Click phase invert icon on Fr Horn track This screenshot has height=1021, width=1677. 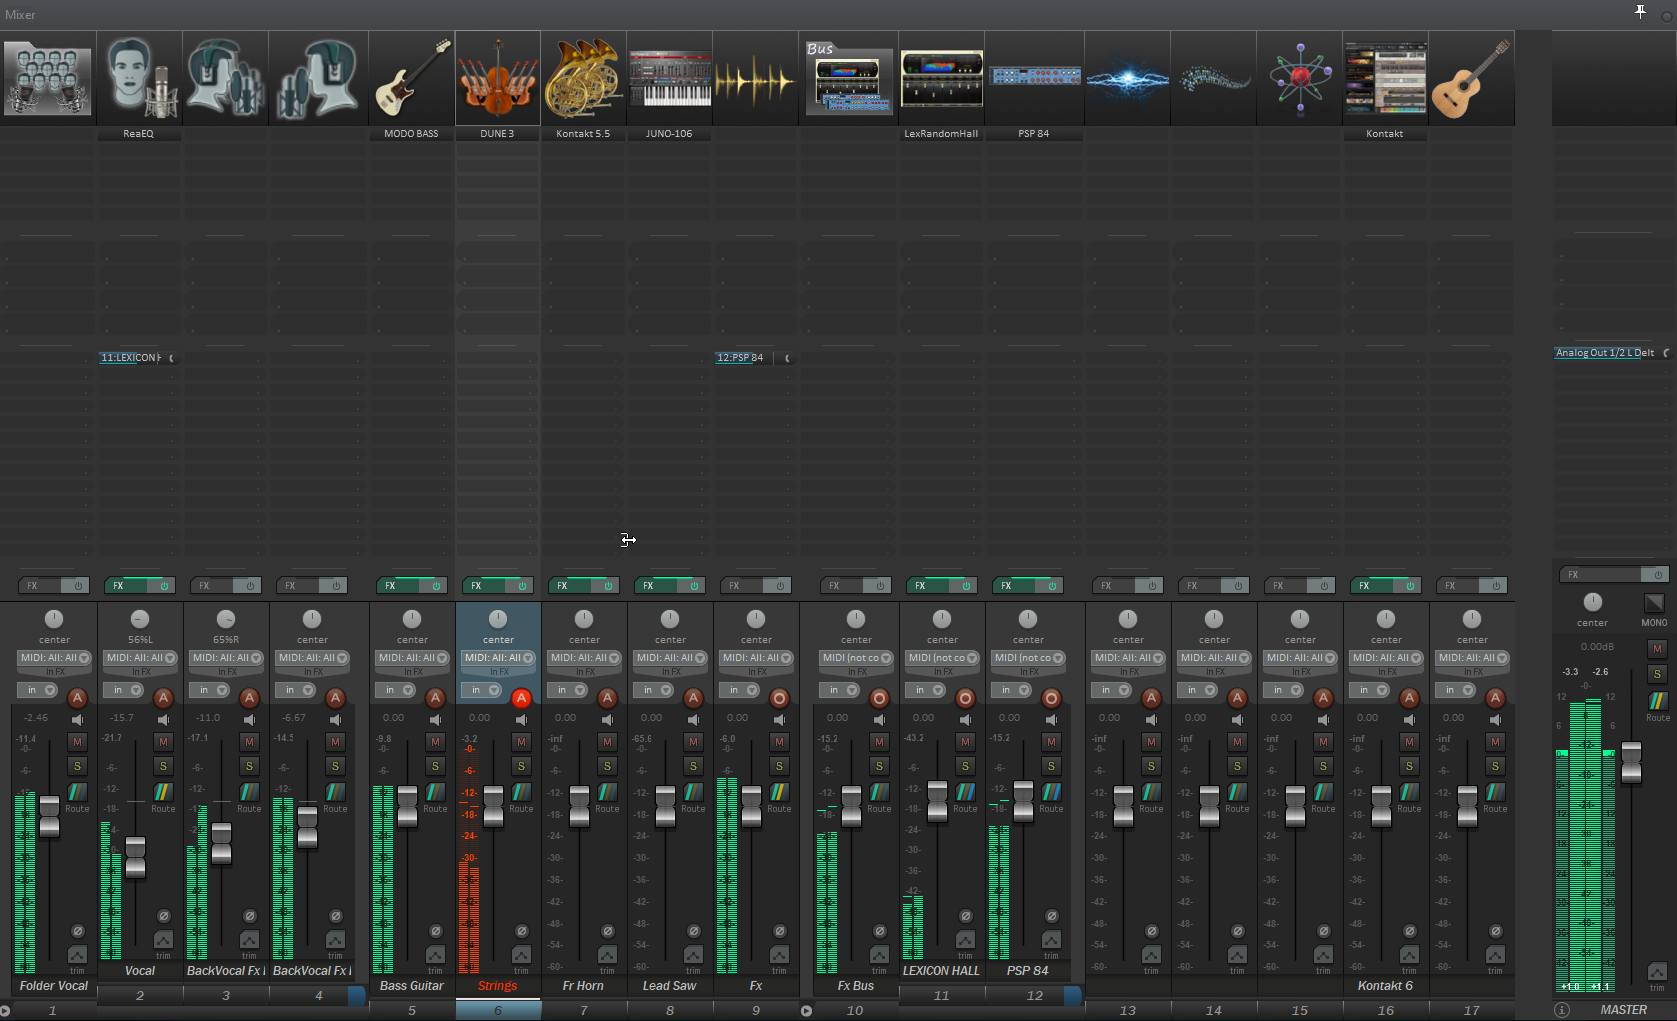click(x=607, y=931)
